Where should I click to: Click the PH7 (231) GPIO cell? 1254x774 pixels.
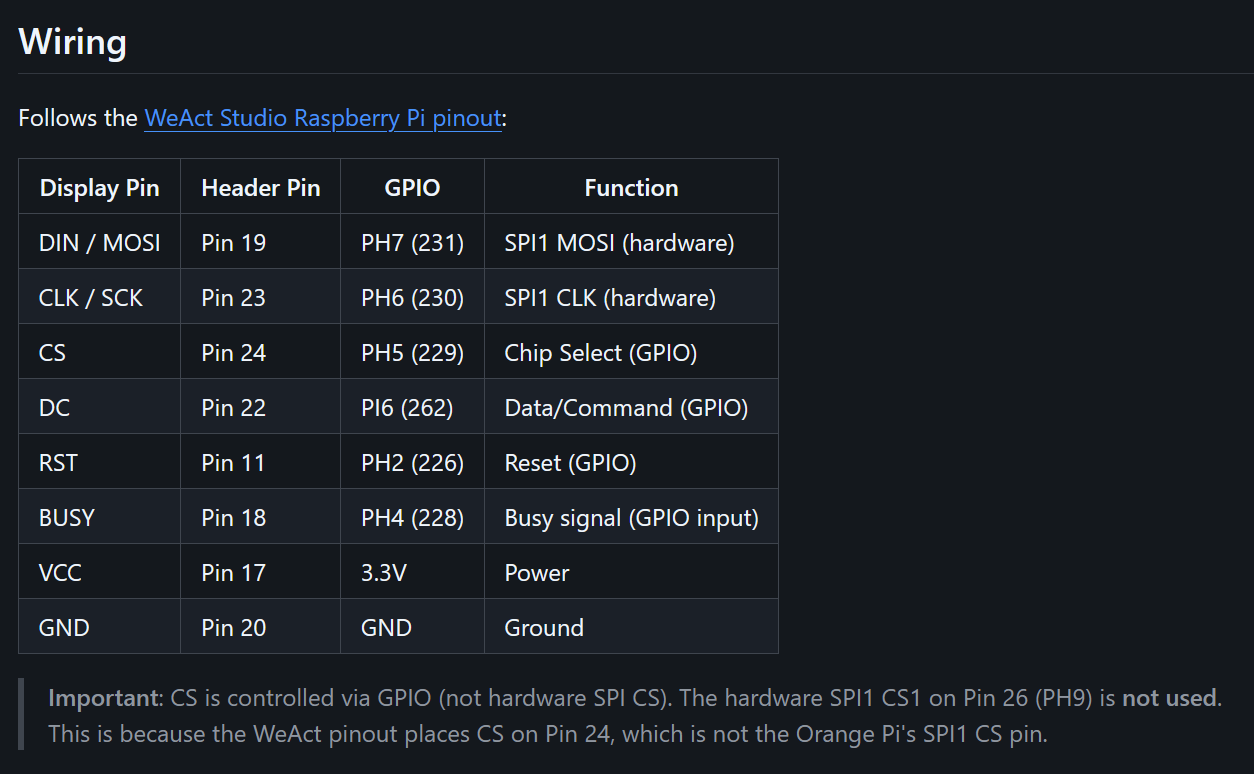click(412, 243)
